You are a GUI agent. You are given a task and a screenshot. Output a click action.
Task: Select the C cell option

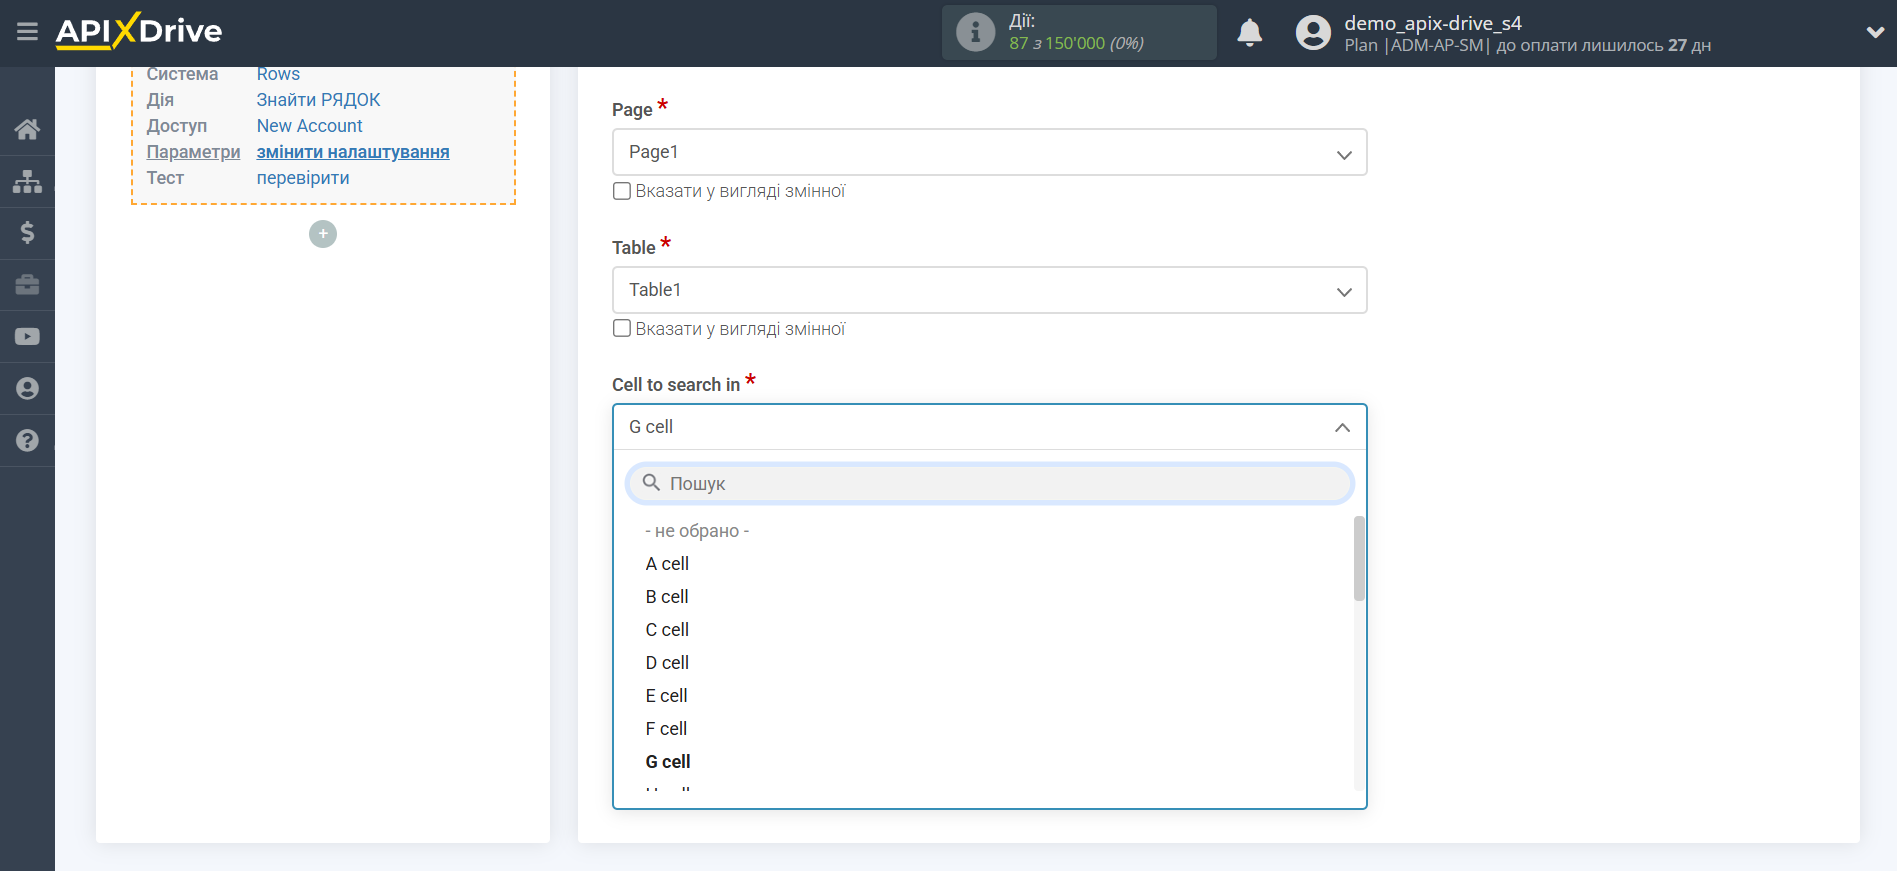click(x=667, y=630)
